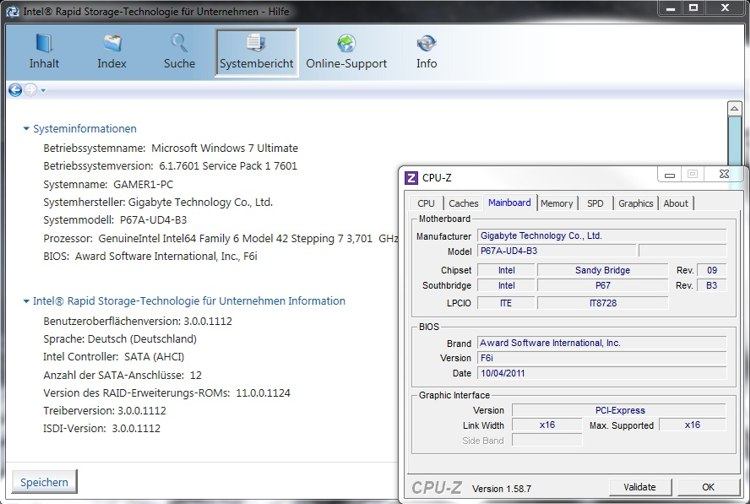
Task: Click Benutzeroberflächenversion 3.0.0.1112 line
Action: [x=138, y=321]
